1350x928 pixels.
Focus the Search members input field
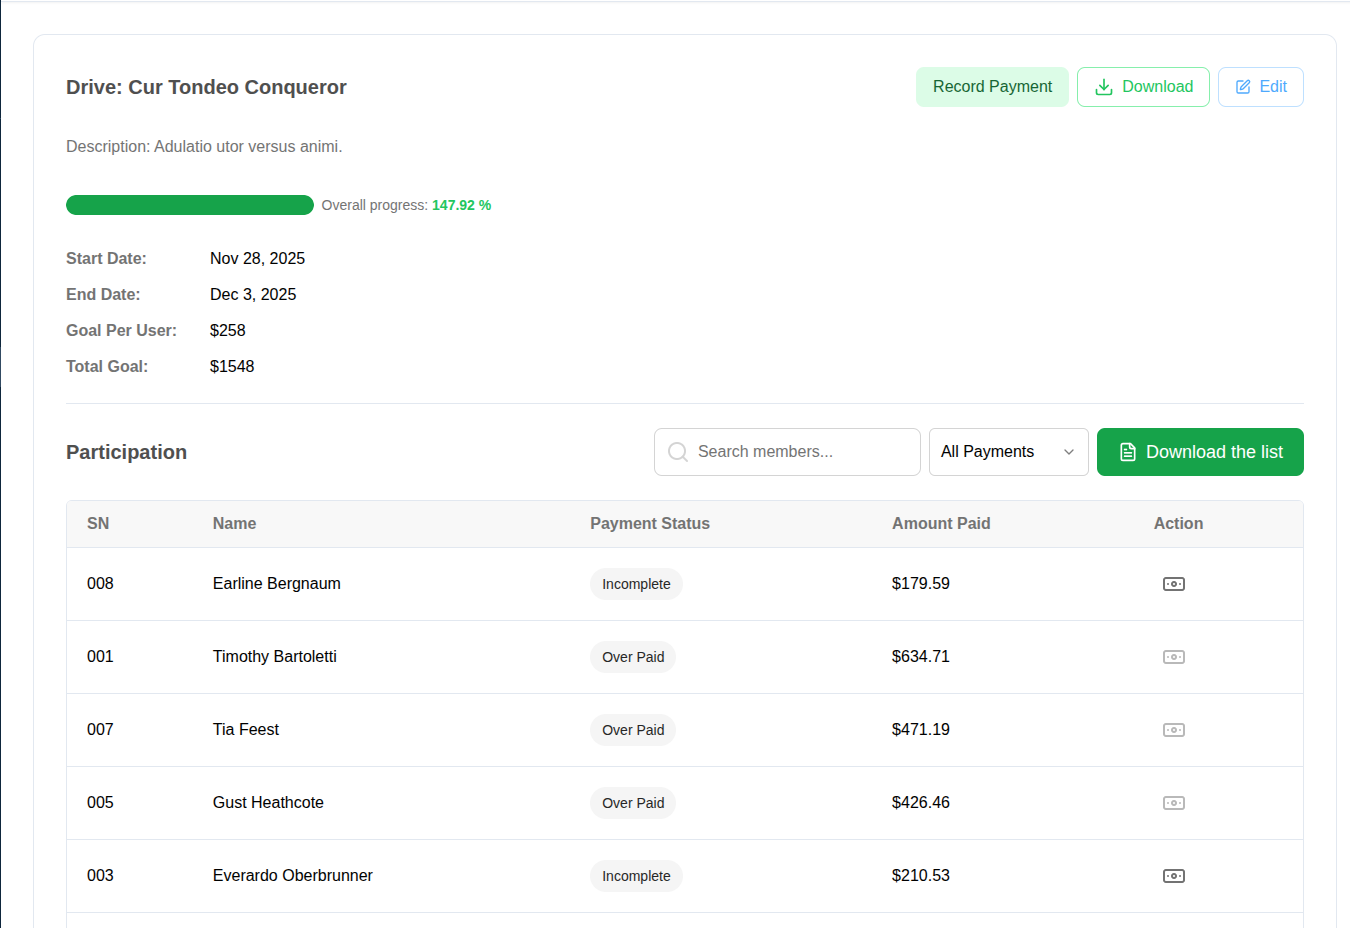pos(787,452)
